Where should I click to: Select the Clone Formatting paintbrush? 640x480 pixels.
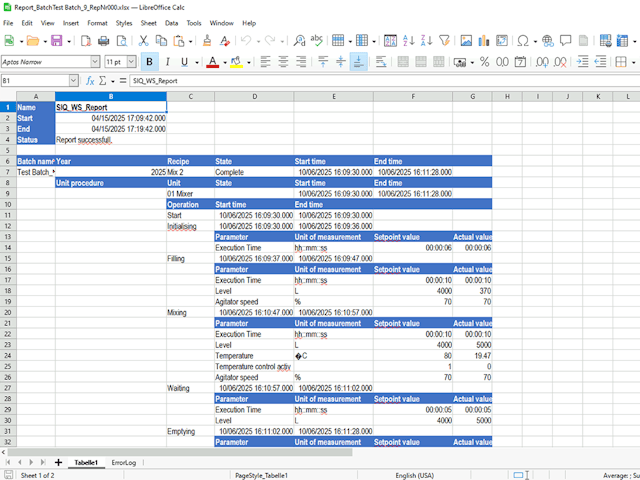pyautogui.click(x=207, y=40)
